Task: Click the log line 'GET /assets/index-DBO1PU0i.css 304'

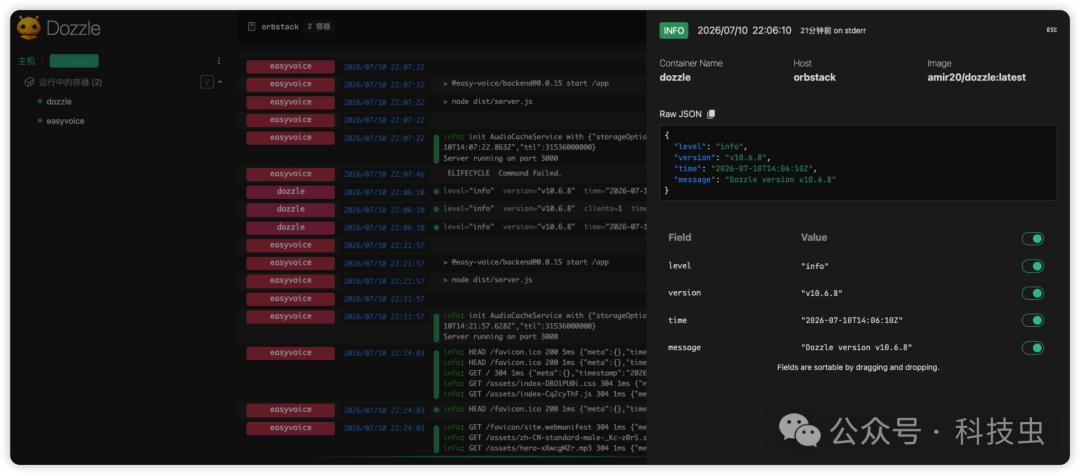Action: pyautogui.click(x=544, y=382)
